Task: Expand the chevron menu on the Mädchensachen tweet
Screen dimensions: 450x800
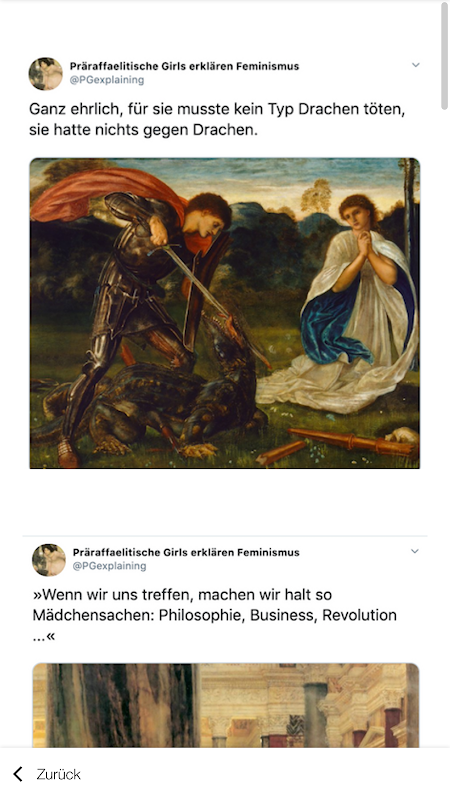Action: (x=415, y=551)
